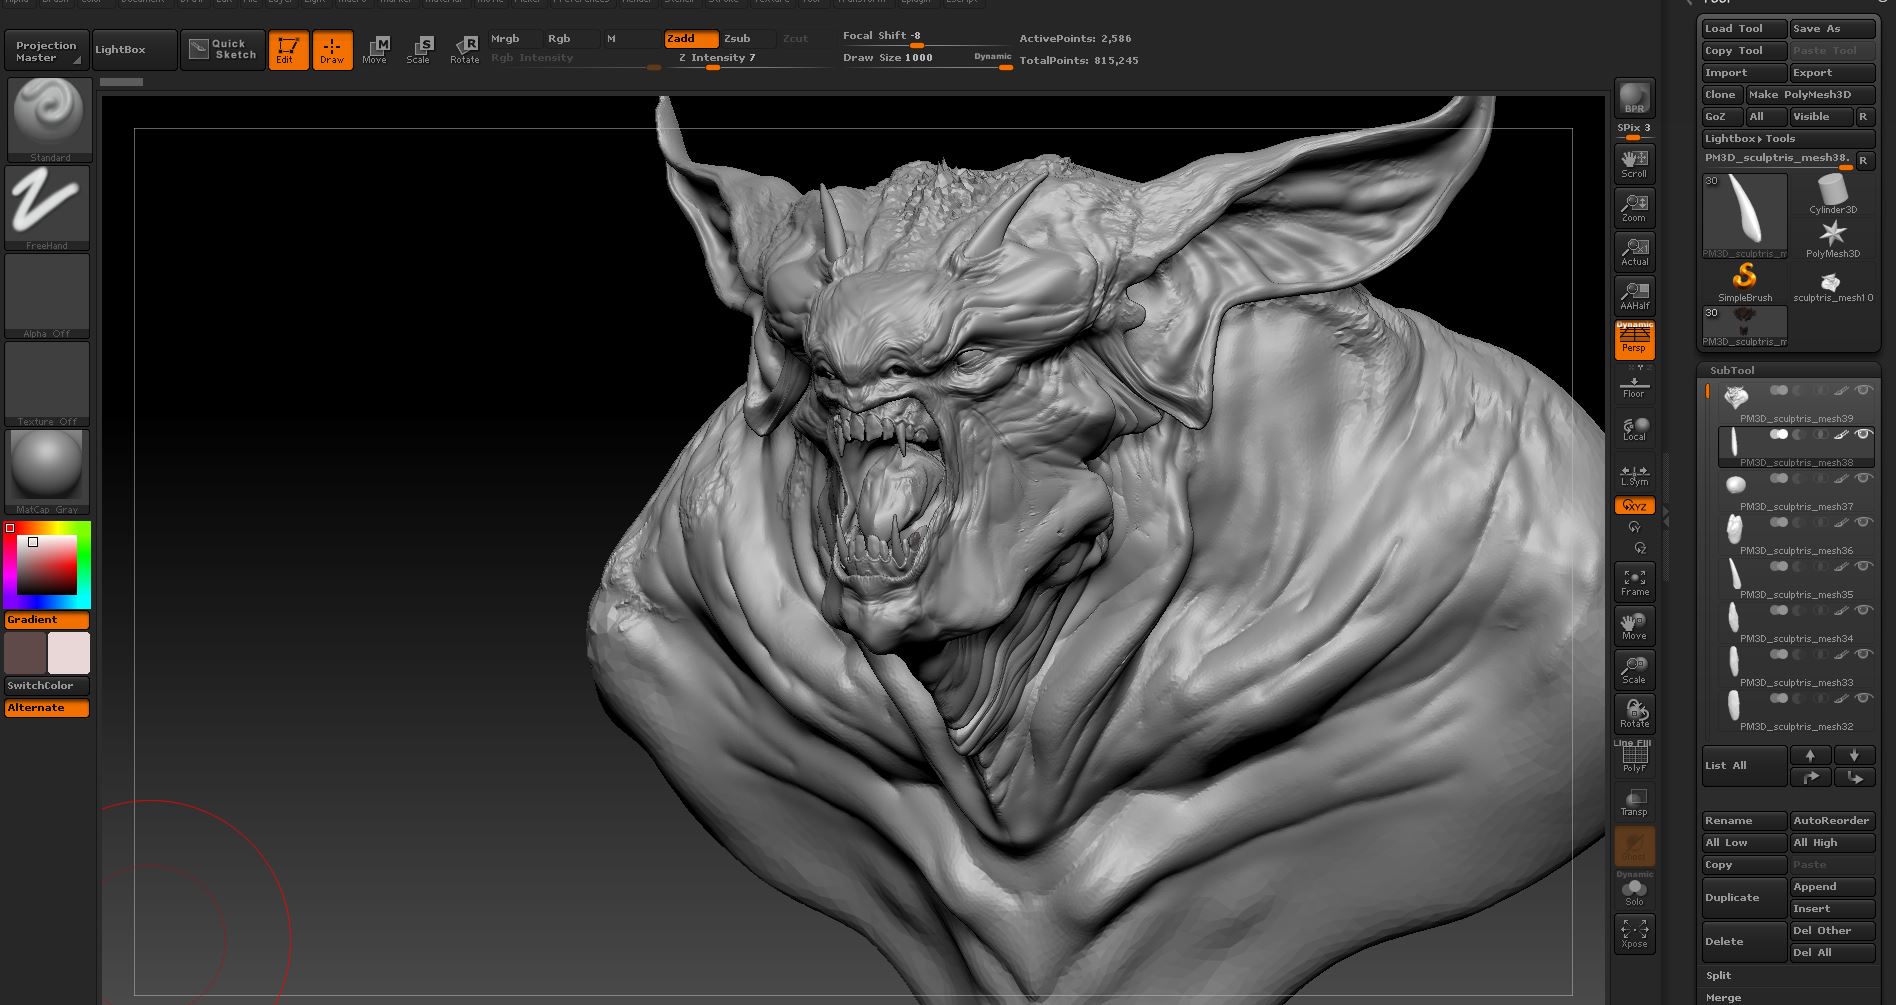Move subtool down with the down arrow
Viewport: 1896px width, 1005px height.
1854,755
